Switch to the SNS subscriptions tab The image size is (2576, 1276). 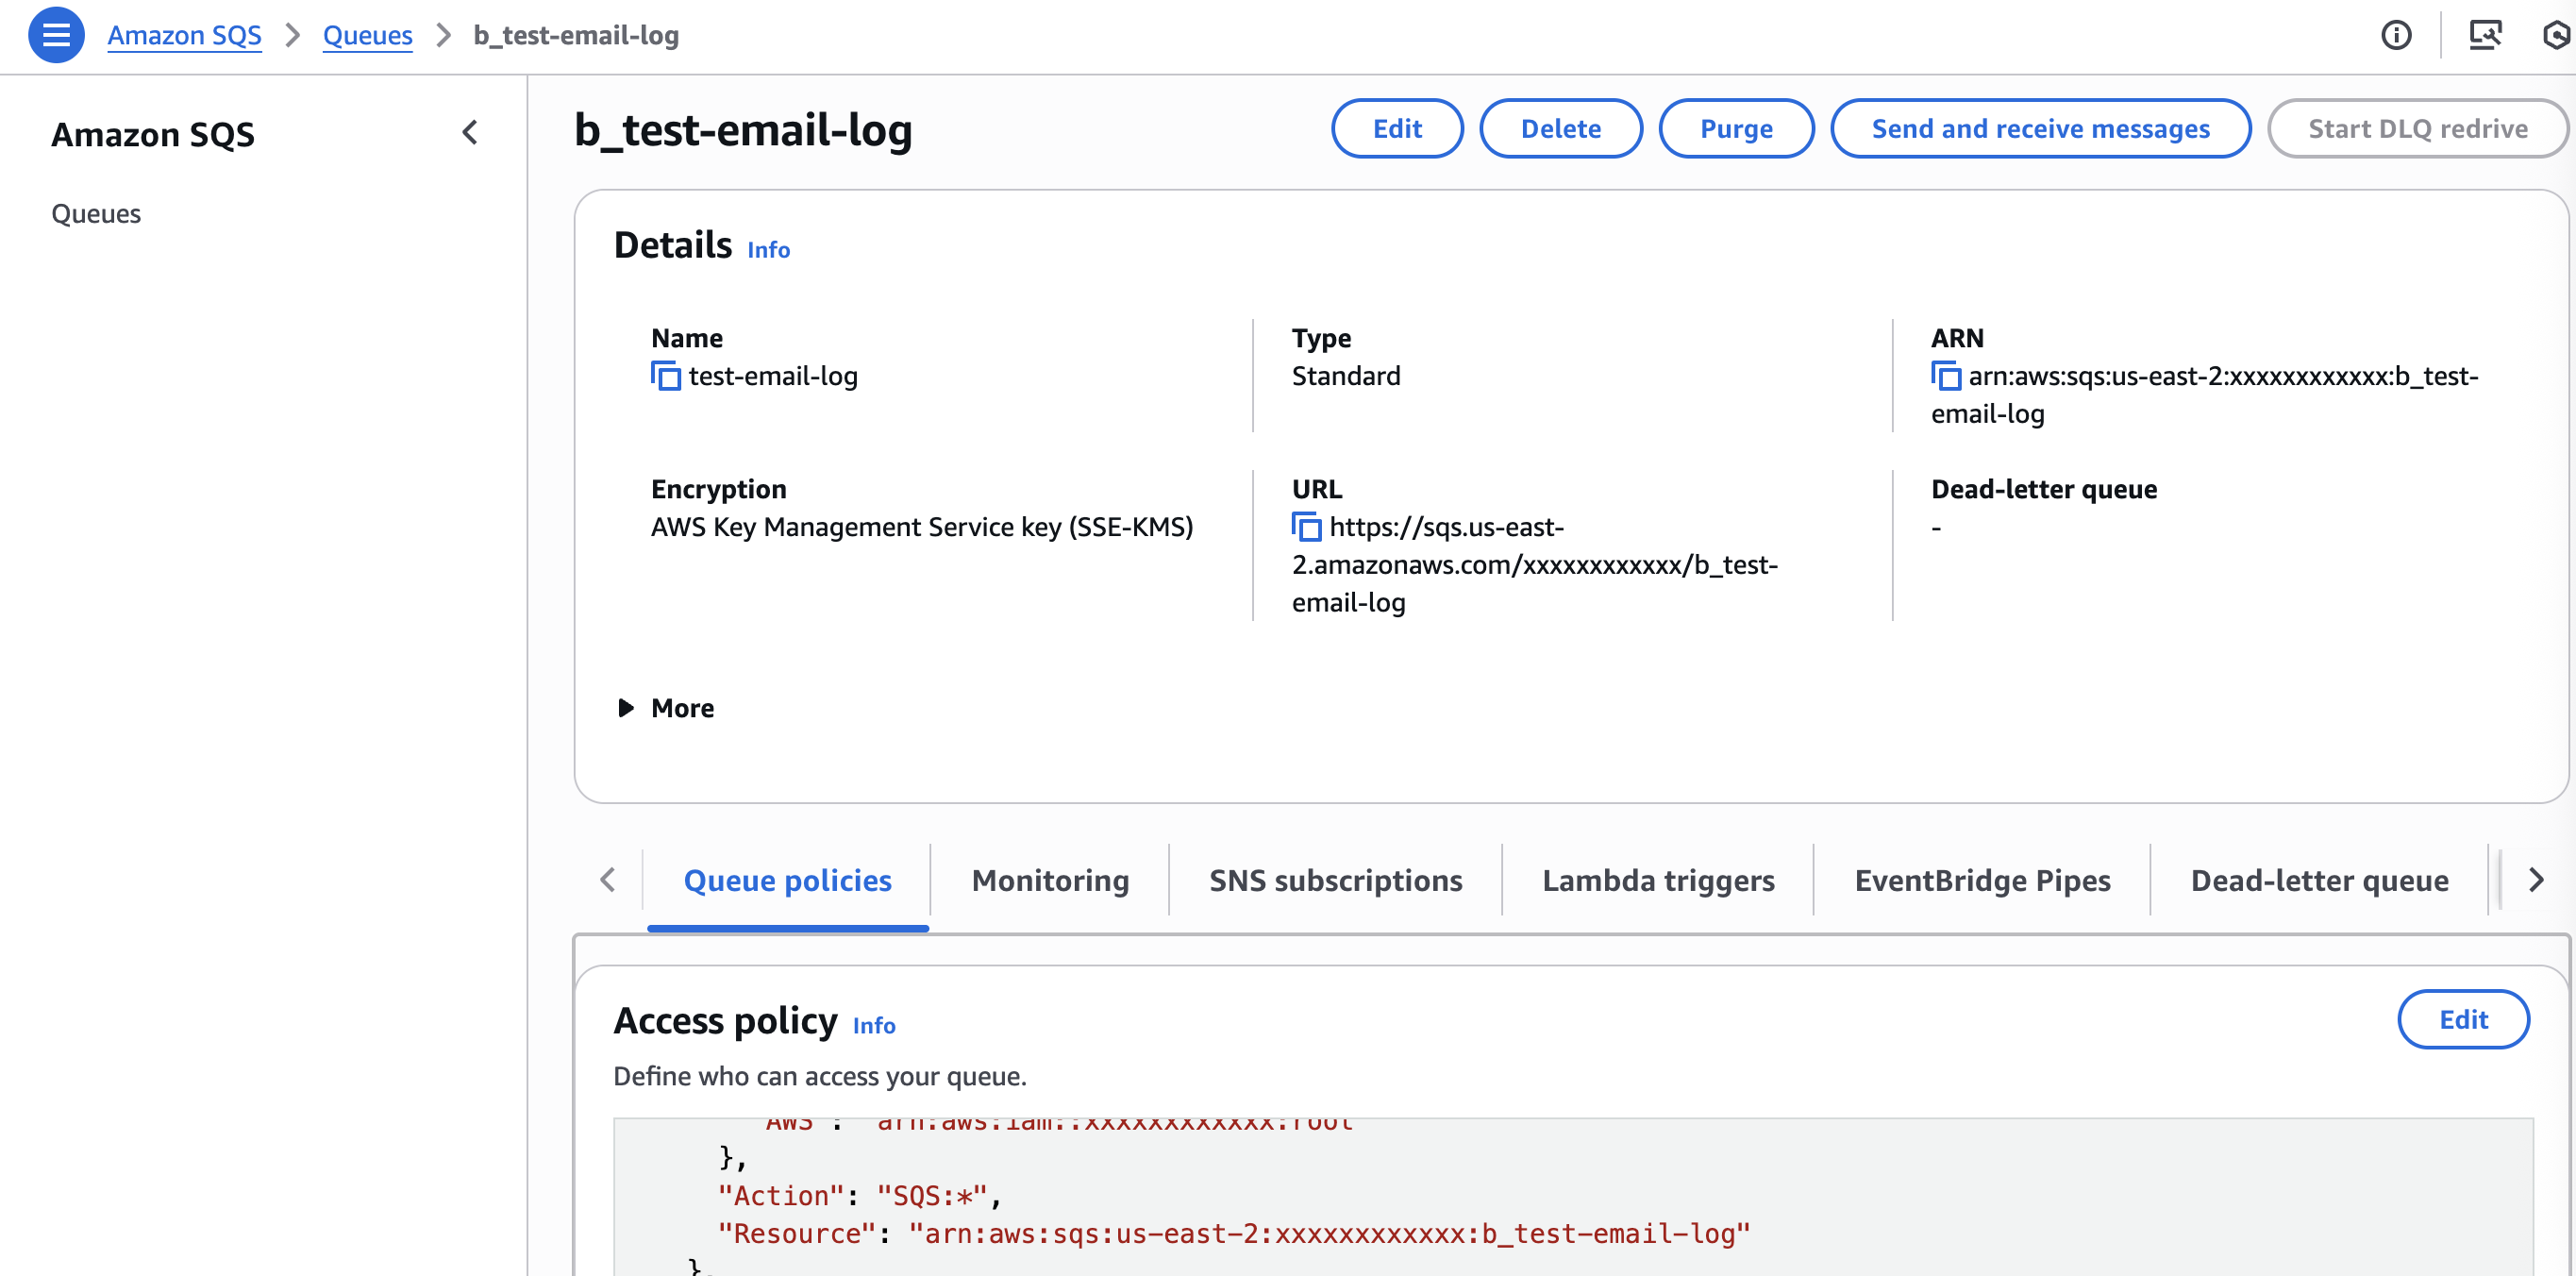click(1335, 880)
